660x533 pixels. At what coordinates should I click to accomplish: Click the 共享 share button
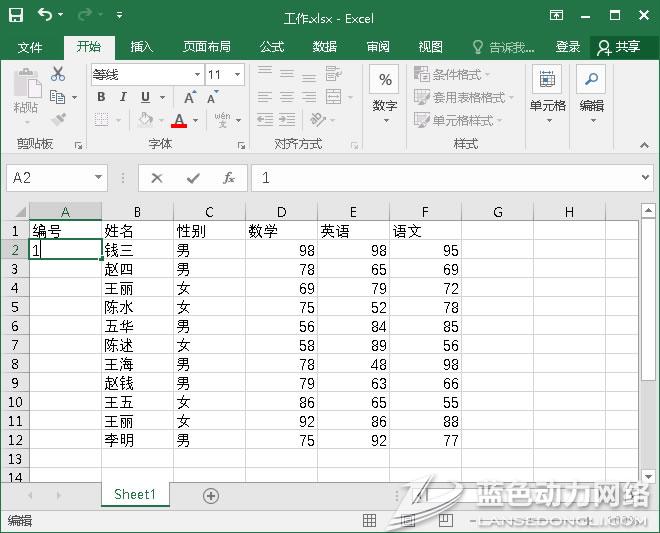619,47
